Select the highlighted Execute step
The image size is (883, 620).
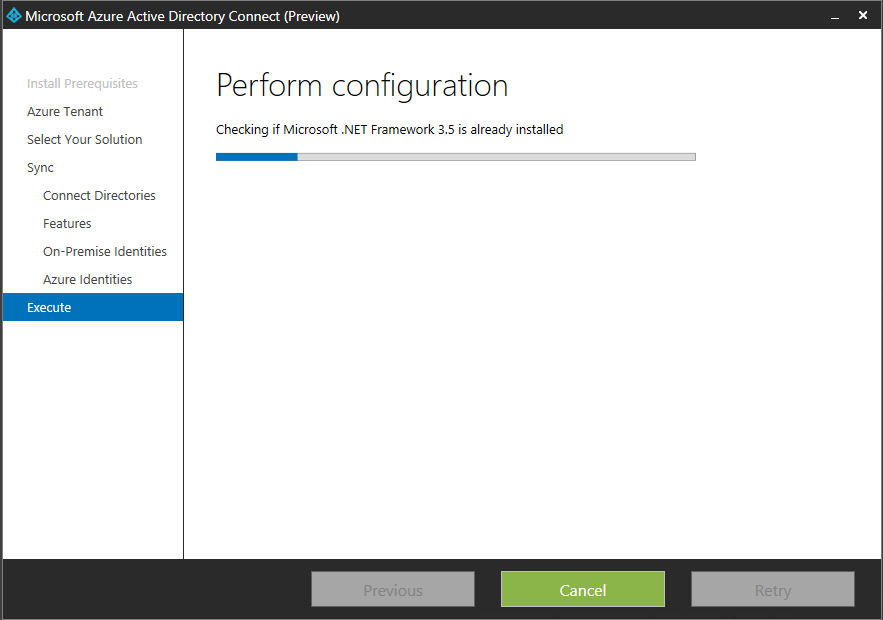coord(49,308)
